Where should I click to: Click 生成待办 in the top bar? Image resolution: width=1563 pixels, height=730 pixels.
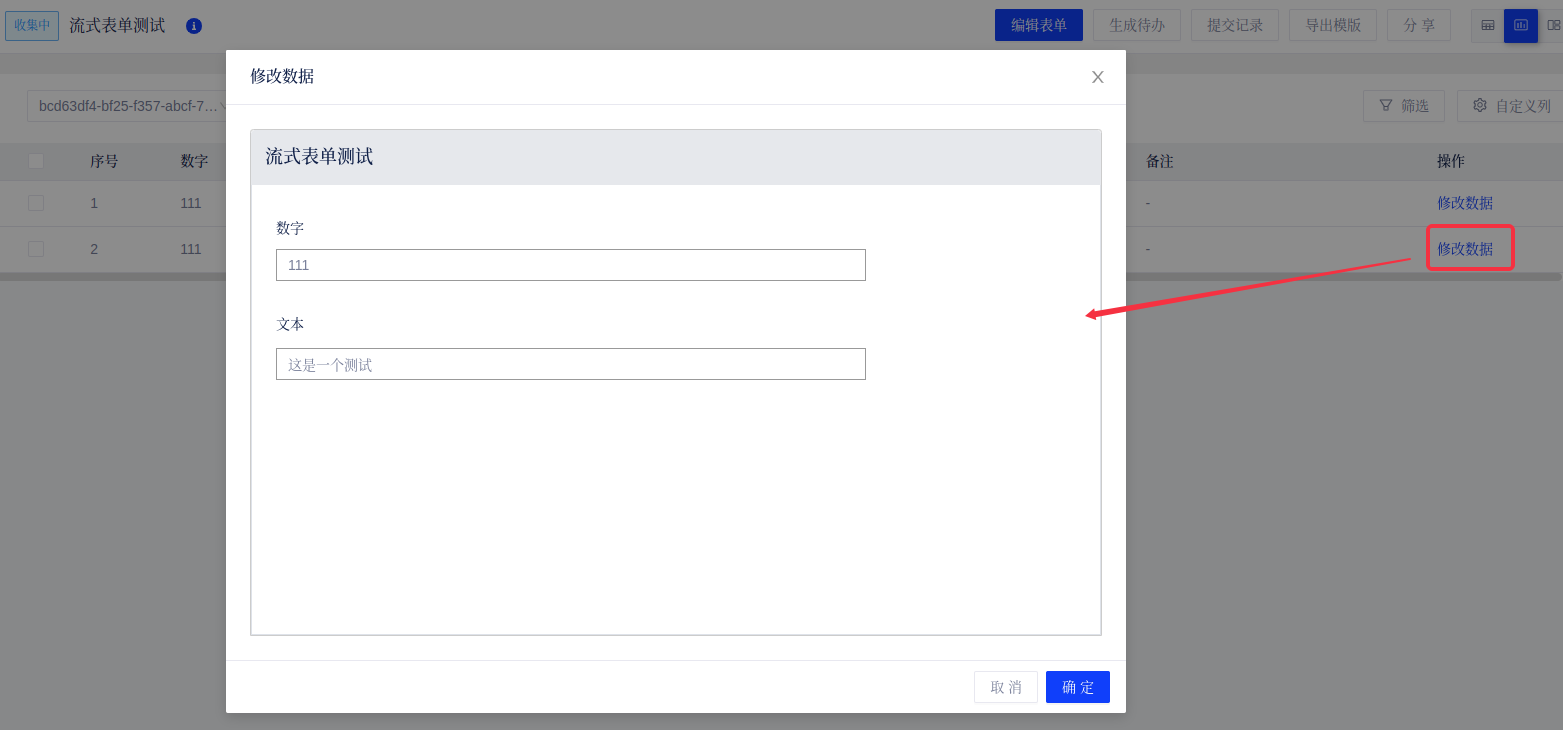[1136, 25]
